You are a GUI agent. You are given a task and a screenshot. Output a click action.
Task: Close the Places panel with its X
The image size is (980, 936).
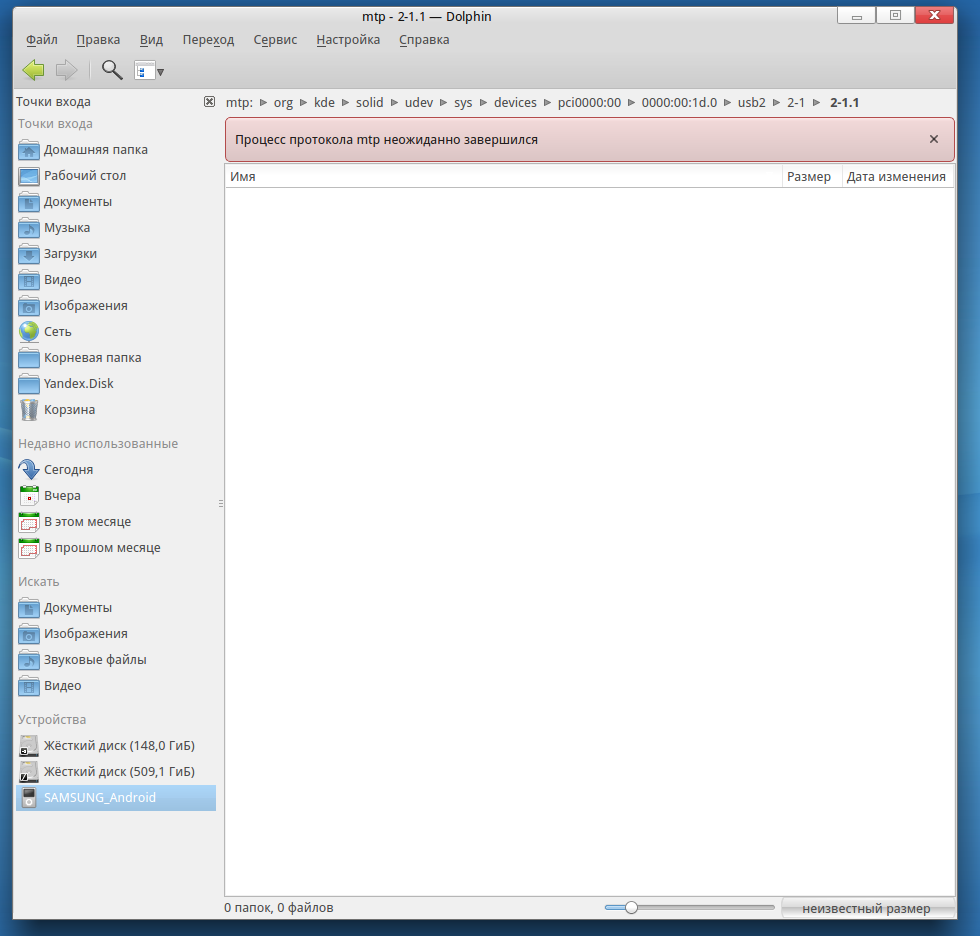point(209,101)
